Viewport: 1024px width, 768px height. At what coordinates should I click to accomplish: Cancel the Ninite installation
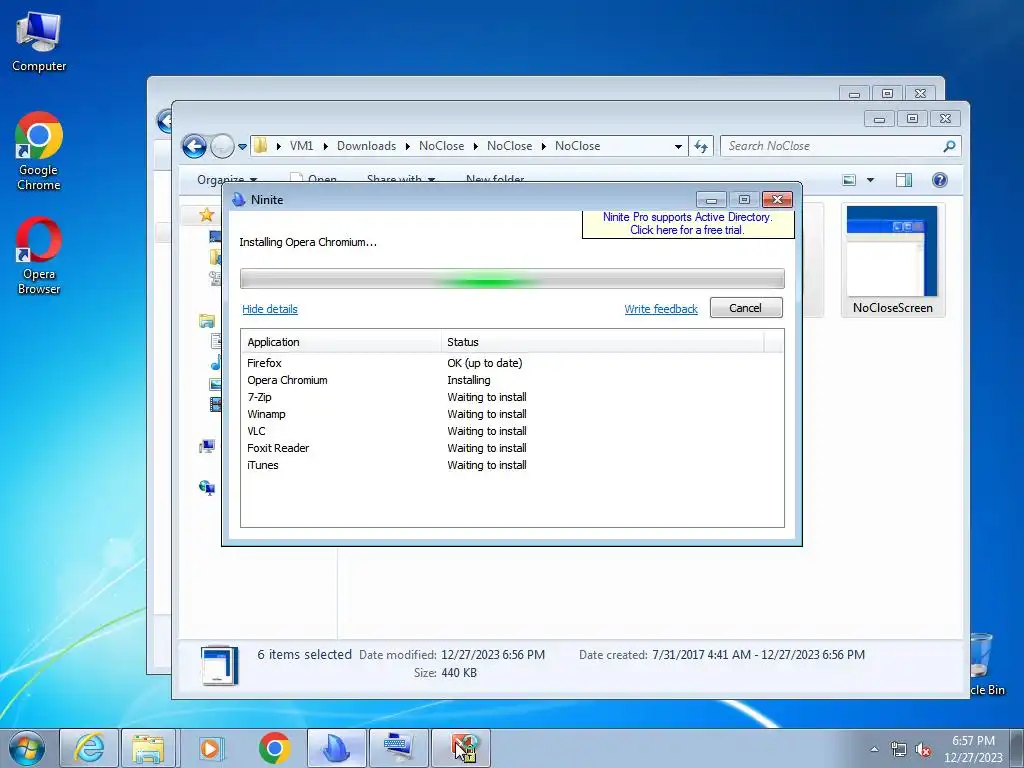(x=746, y=308)
